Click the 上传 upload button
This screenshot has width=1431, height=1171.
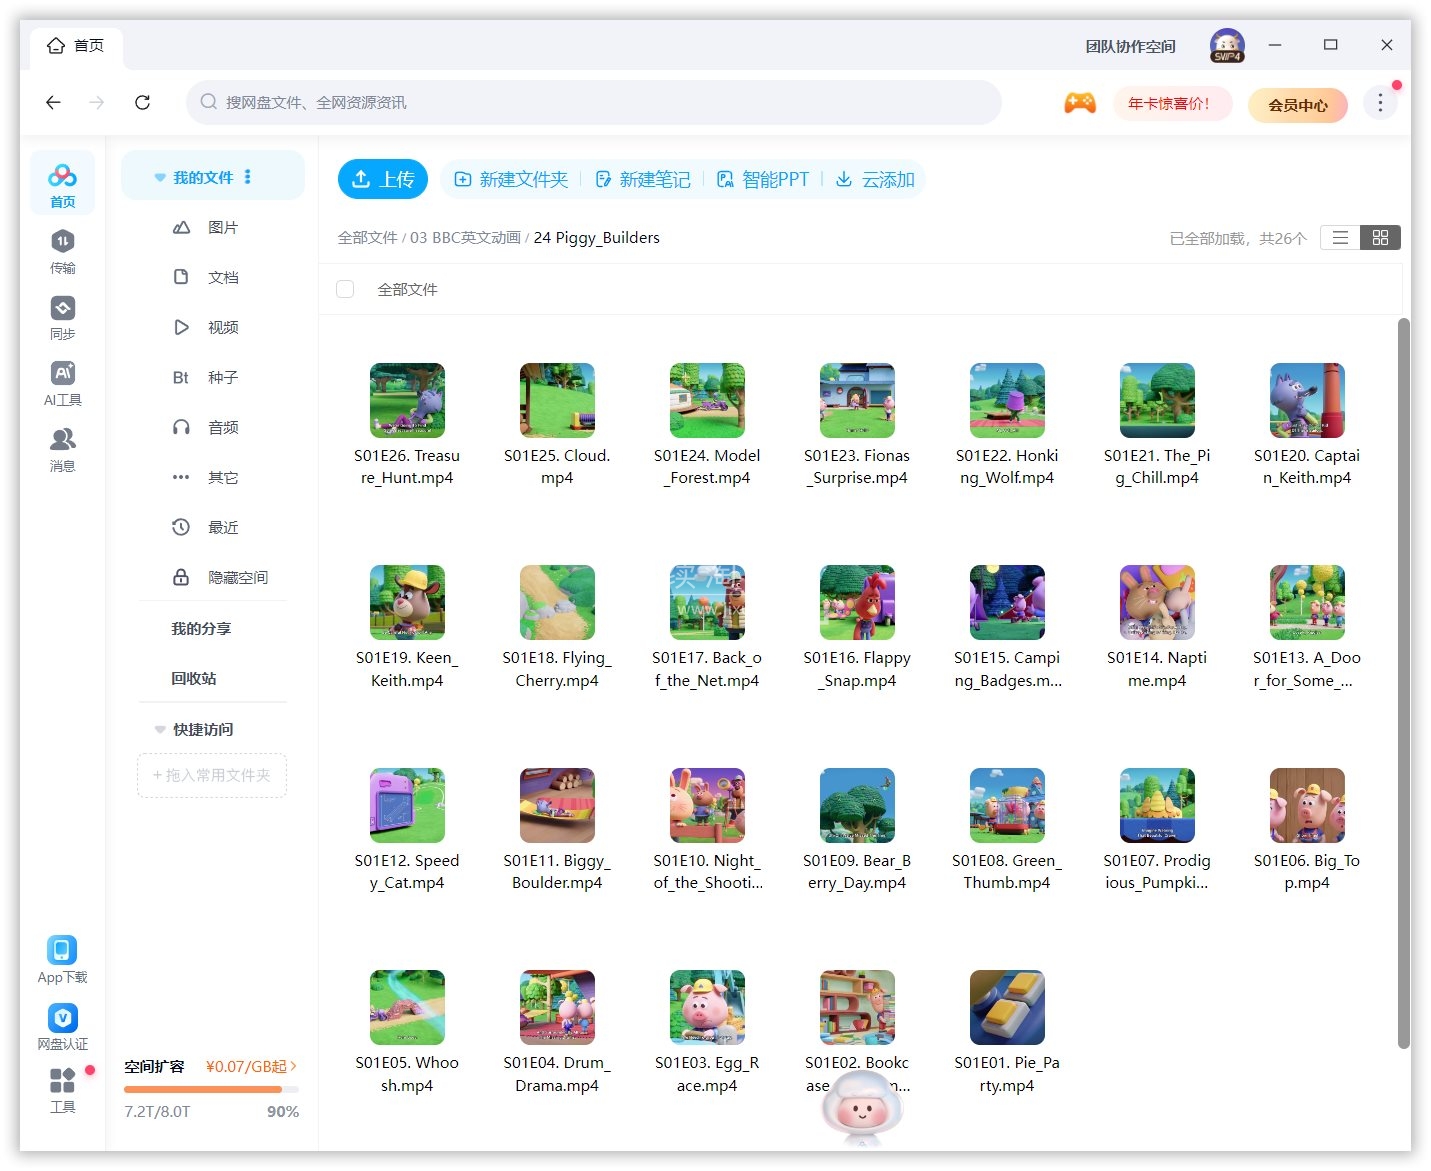click(383, 179)
